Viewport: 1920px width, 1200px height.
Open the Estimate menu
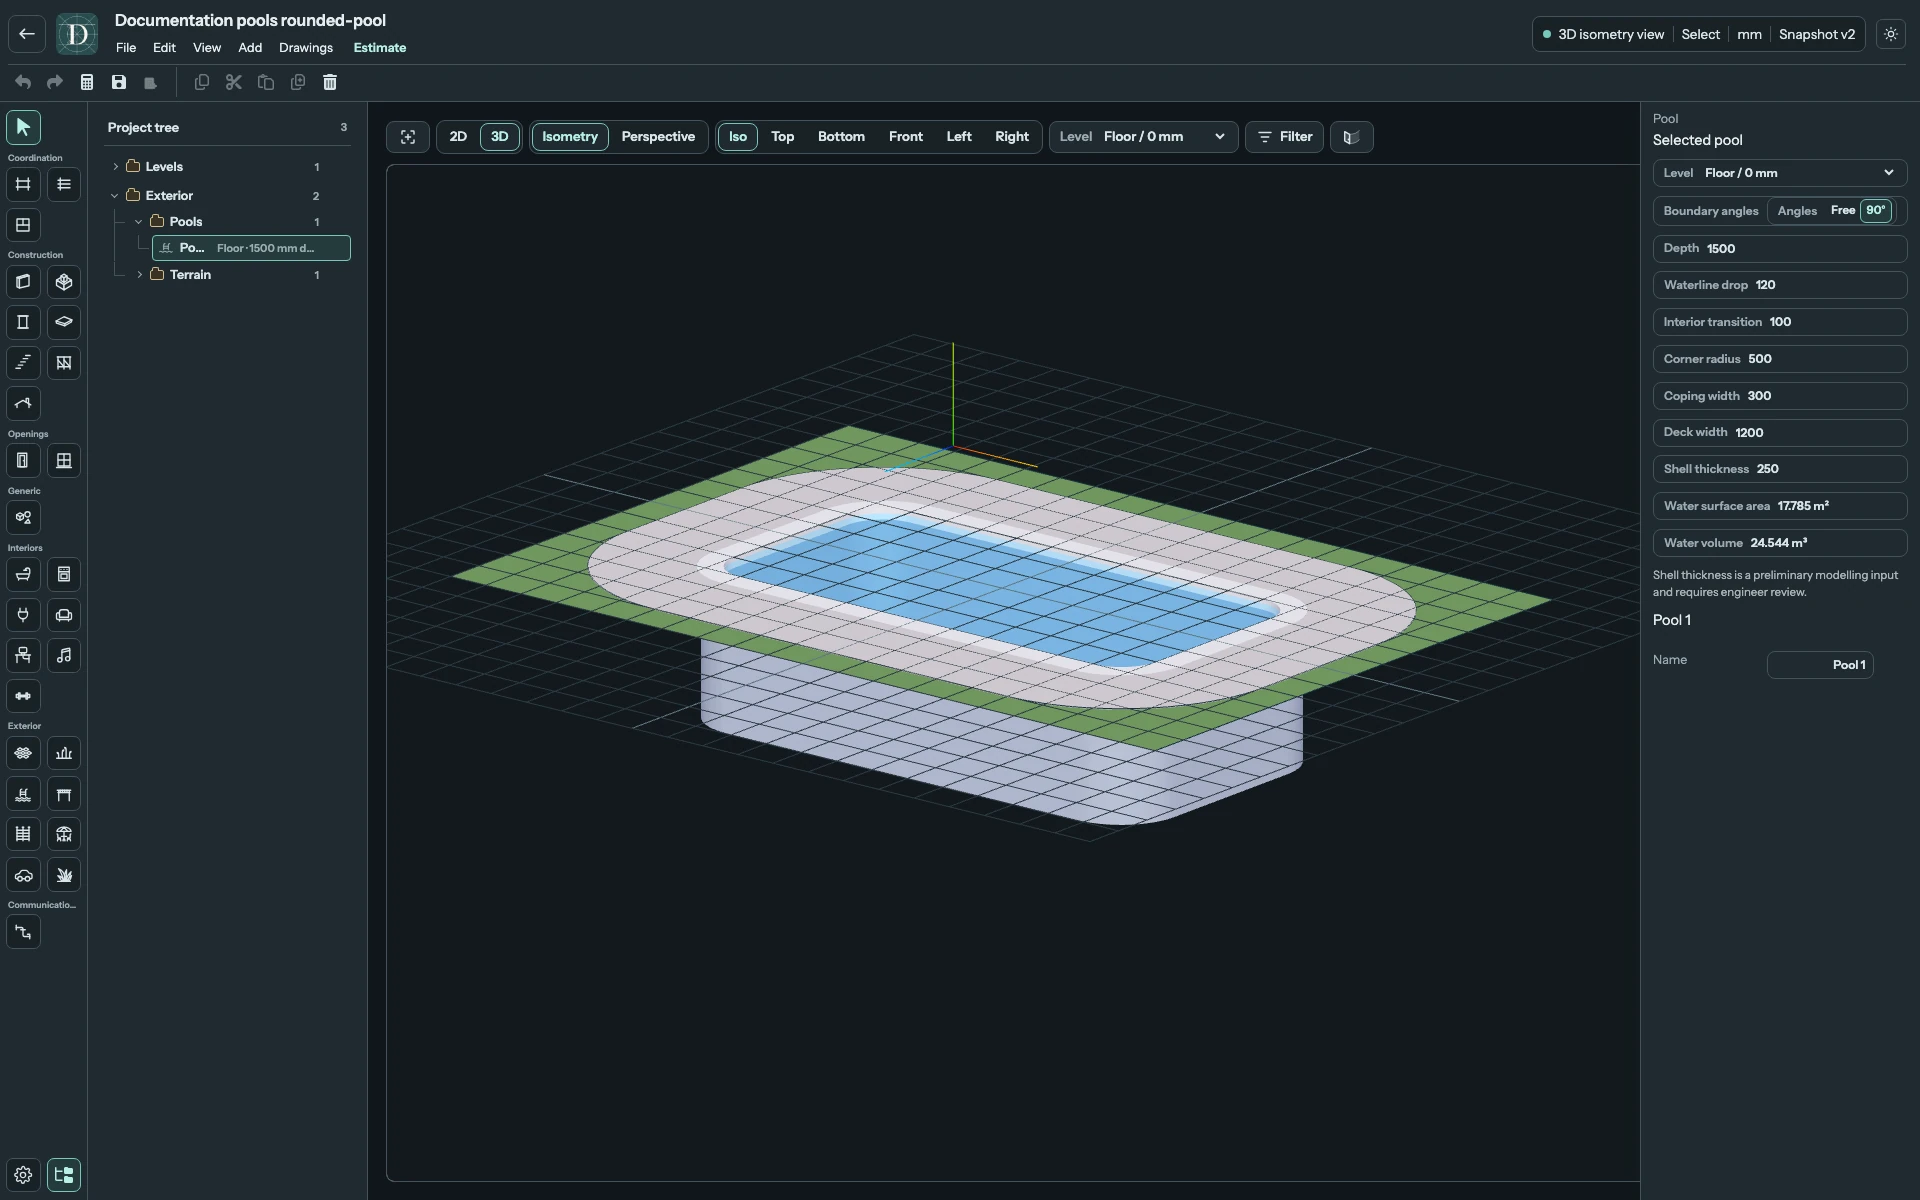pos(380,48)
